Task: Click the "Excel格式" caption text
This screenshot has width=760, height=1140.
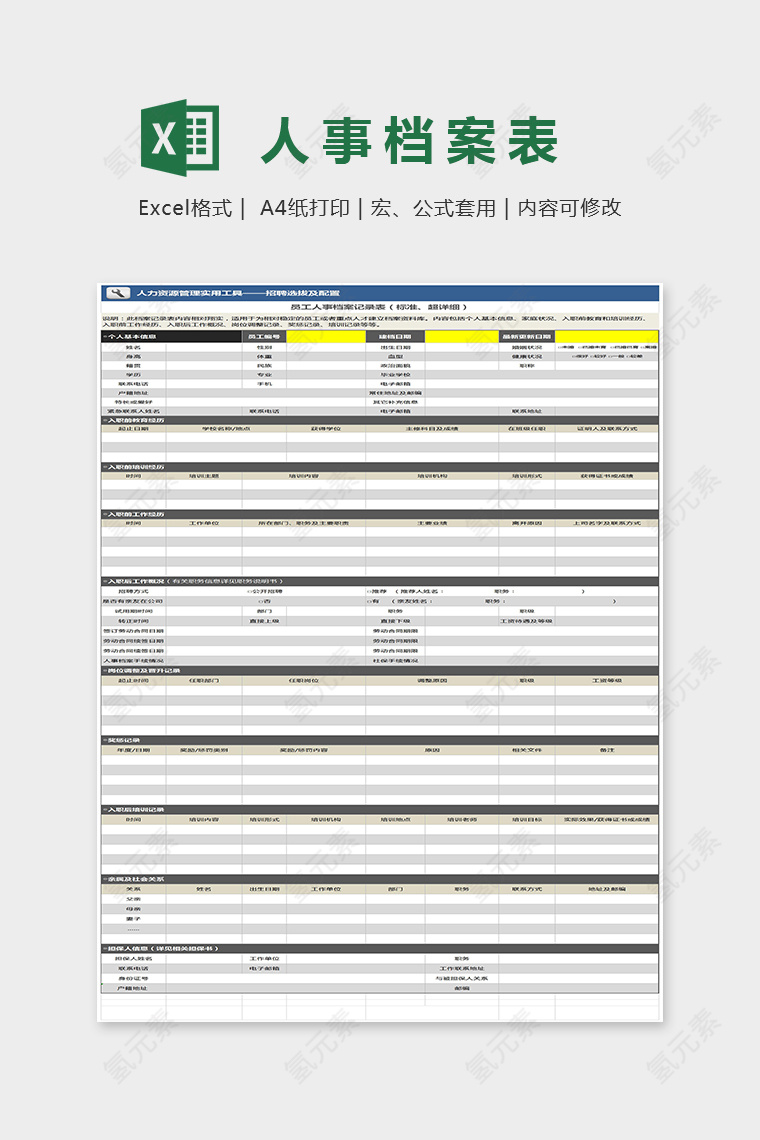Action: click(x=185, y=209)
